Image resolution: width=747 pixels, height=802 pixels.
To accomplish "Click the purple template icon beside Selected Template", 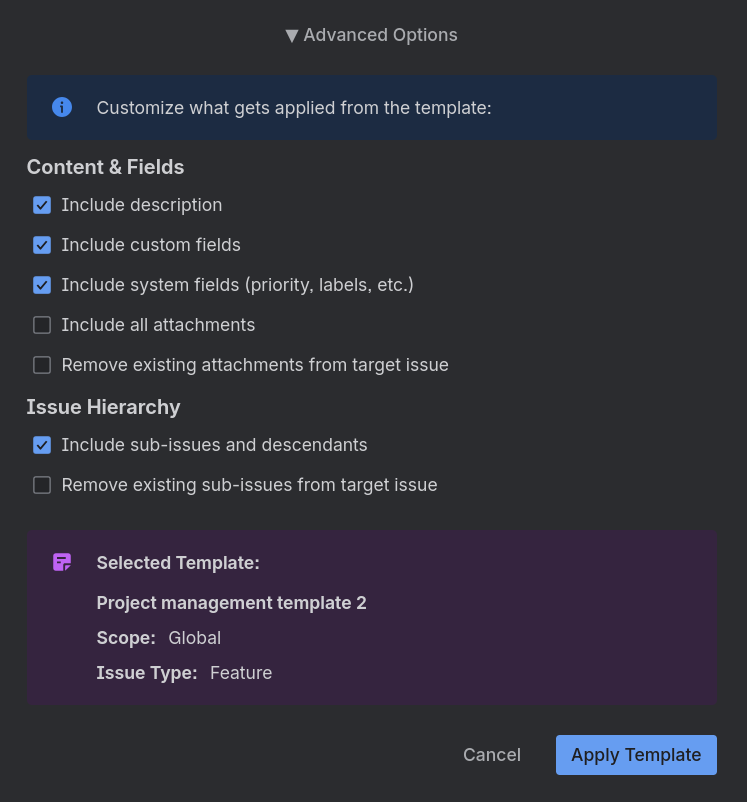I will [x=61, y=562].
